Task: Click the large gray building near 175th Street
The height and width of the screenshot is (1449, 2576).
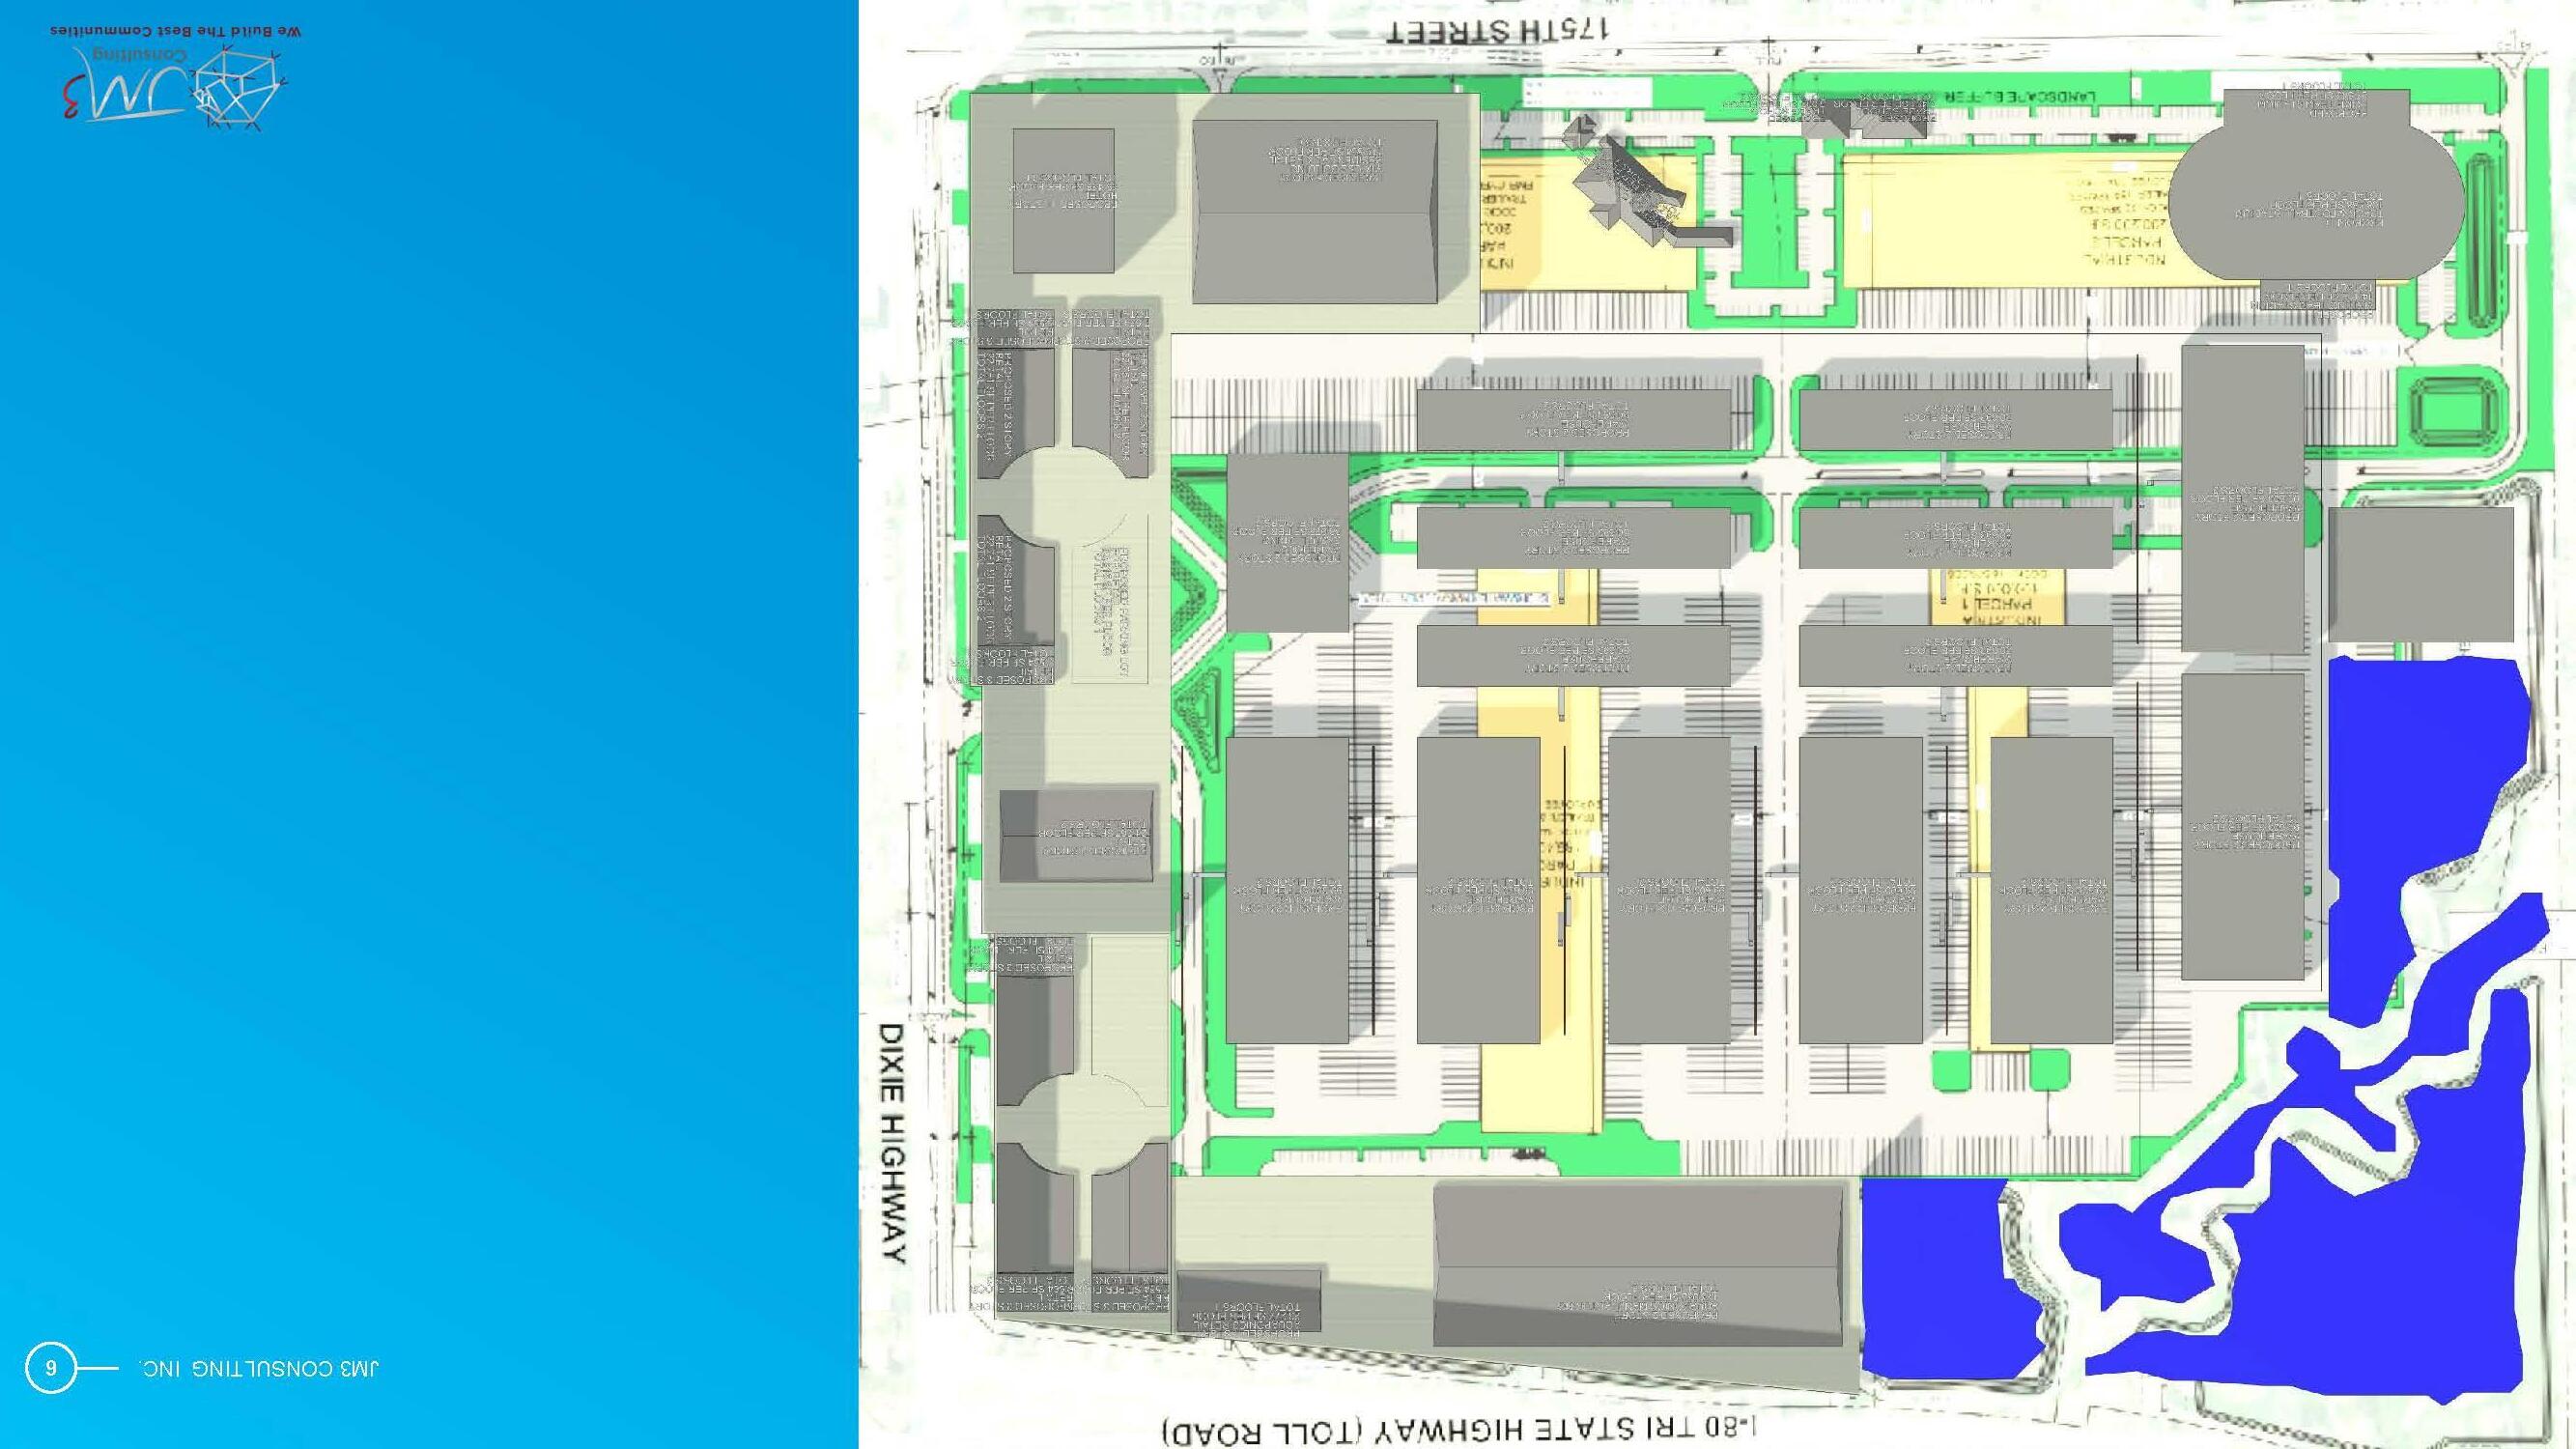Action: coord(1315,210)
